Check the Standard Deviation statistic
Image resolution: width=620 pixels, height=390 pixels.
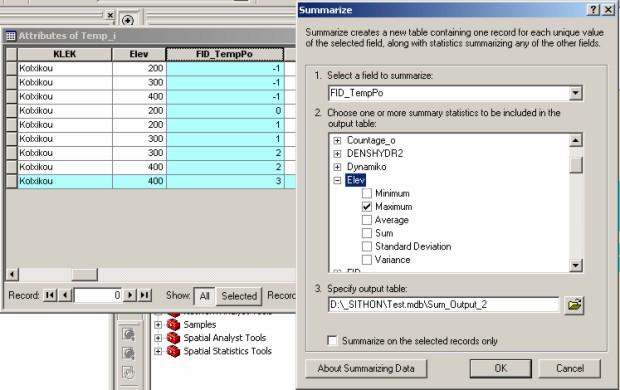pyautogui.click(x=367, y=246)
